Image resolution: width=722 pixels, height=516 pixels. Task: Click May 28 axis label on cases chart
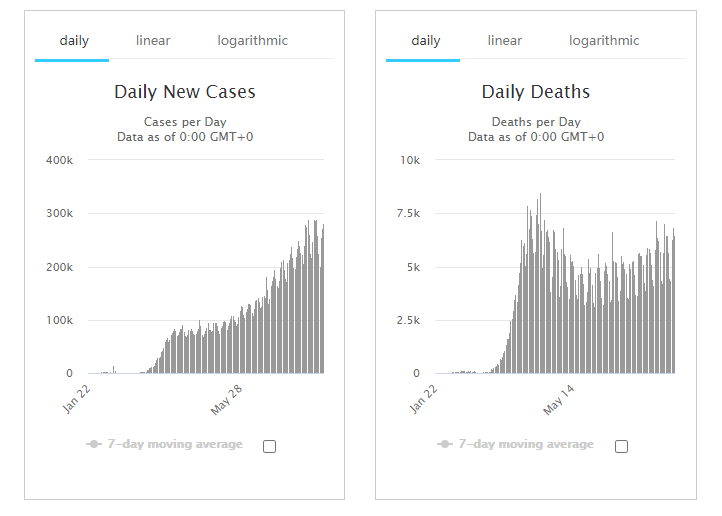(x=226, y=400)
